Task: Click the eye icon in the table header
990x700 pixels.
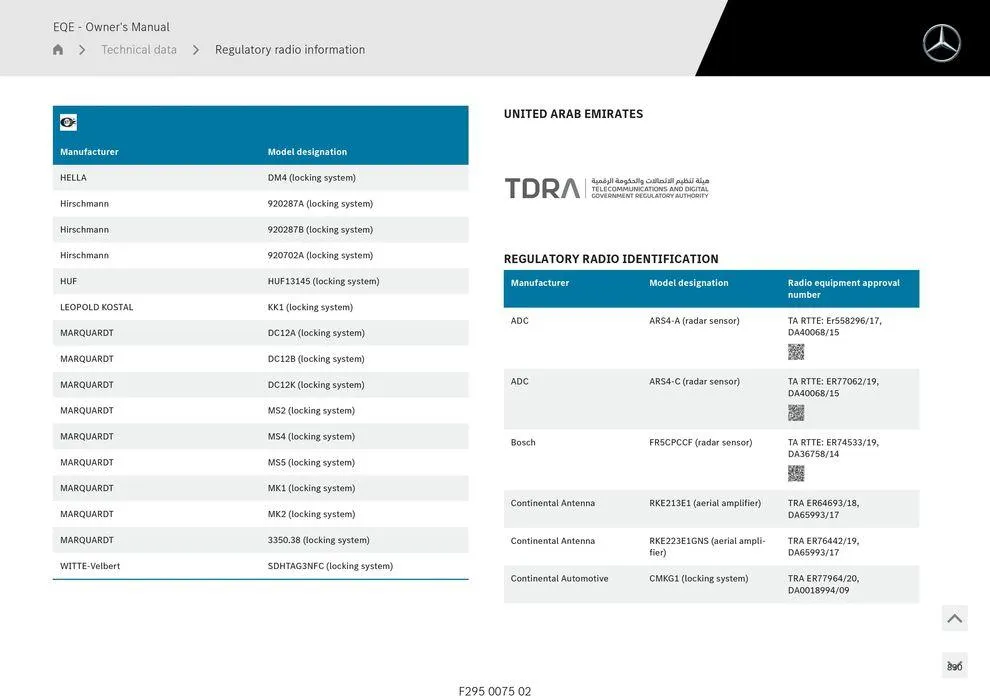Action: pos(67,121)
